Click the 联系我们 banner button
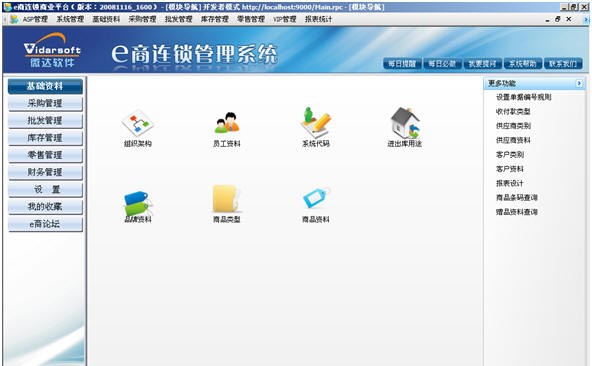The height and width of the screenshot is (366, 592). [563, 63]
